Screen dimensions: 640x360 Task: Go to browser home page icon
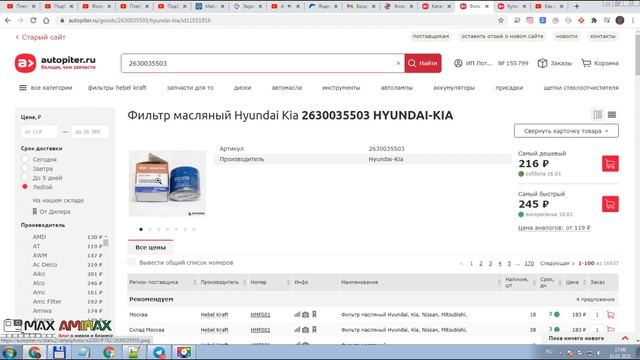click(46, 20)
